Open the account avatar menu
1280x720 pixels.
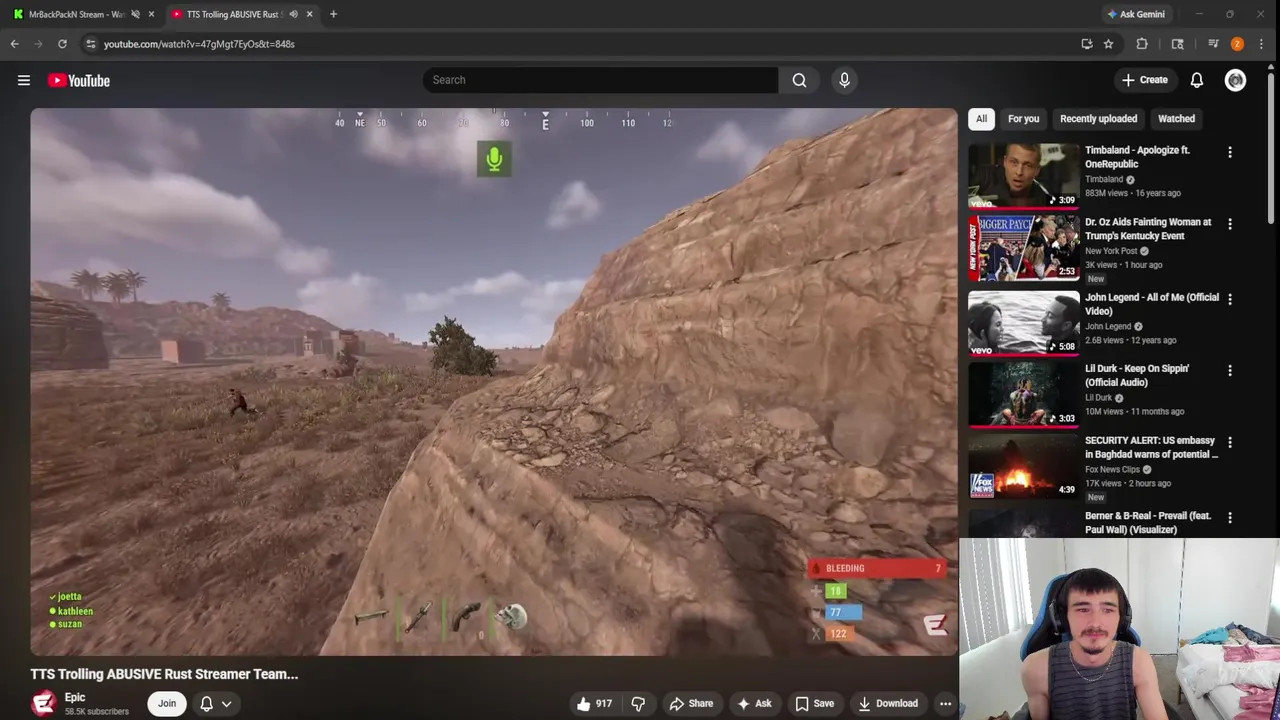[x=1236, y=80]
